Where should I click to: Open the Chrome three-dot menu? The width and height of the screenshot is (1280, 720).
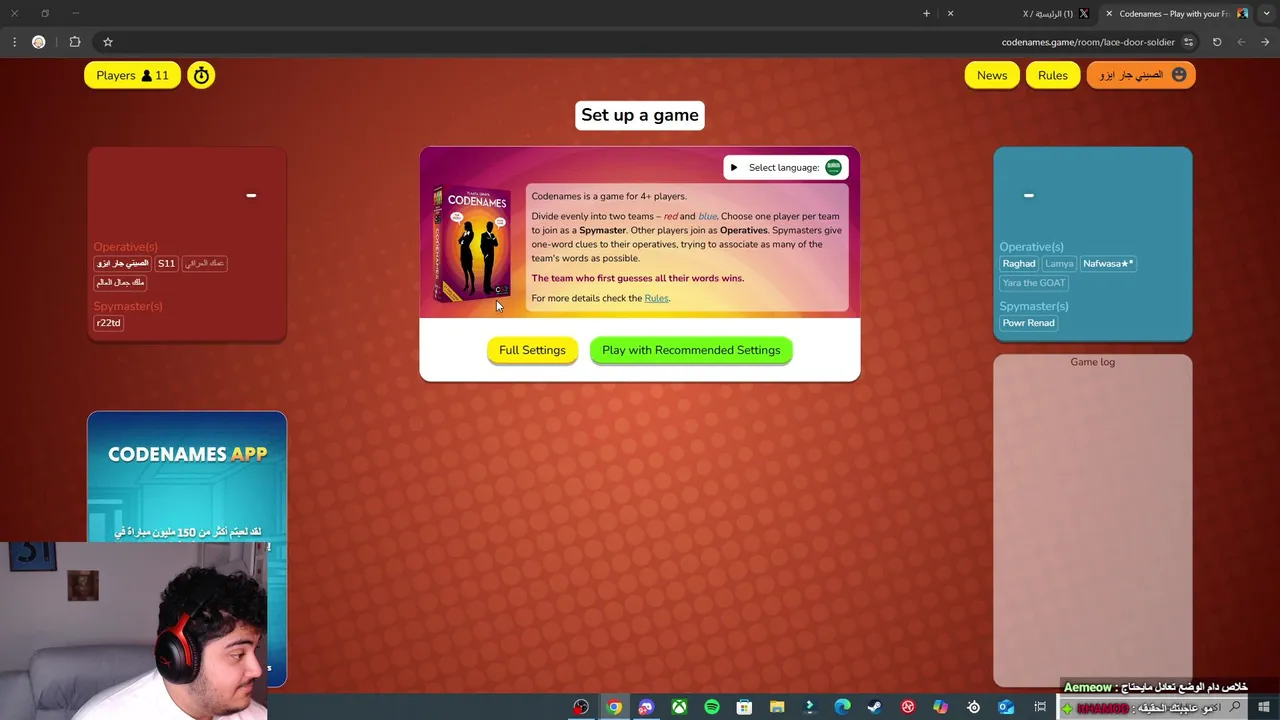14,42
